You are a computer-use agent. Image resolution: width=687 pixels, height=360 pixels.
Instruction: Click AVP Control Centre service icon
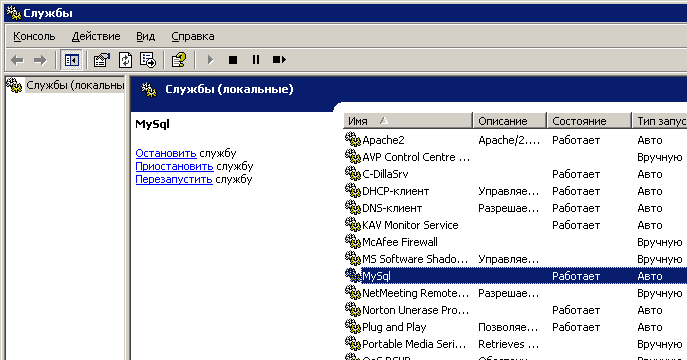(x=353, y=157)
